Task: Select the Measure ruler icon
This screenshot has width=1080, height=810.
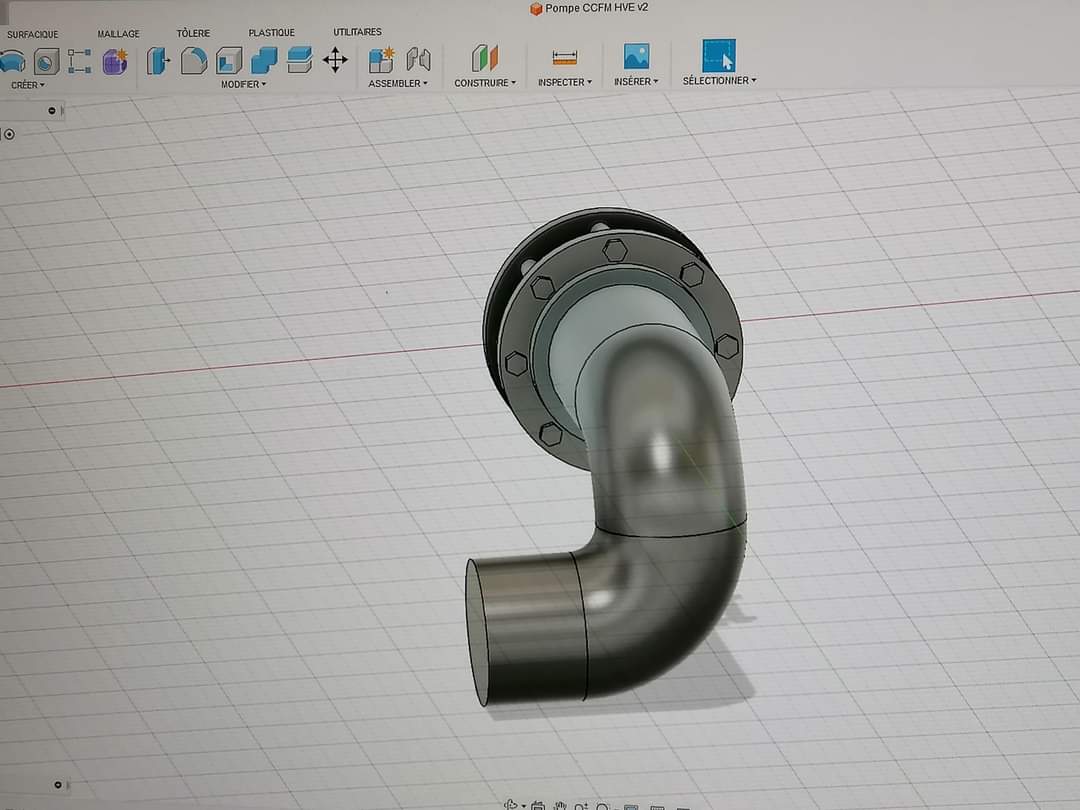Action: [565, 57]
